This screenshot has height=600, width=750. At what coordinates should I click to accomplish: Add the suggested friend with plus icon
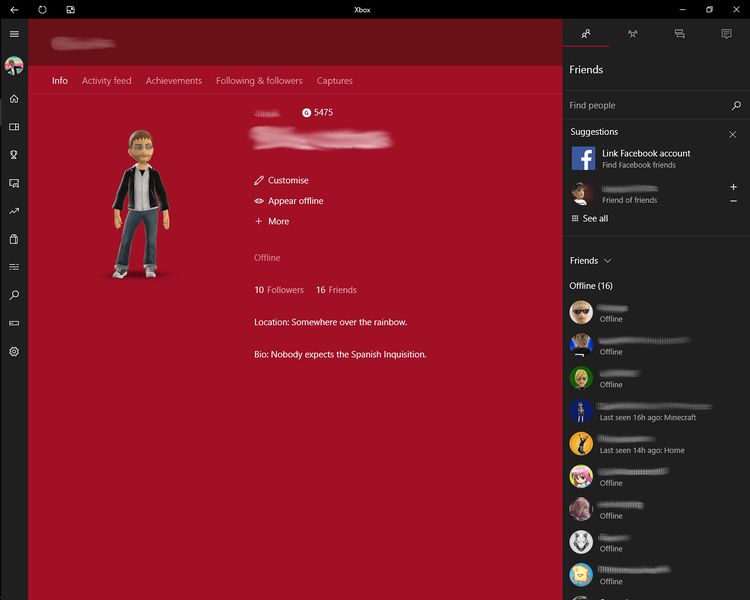click(733, 187)
